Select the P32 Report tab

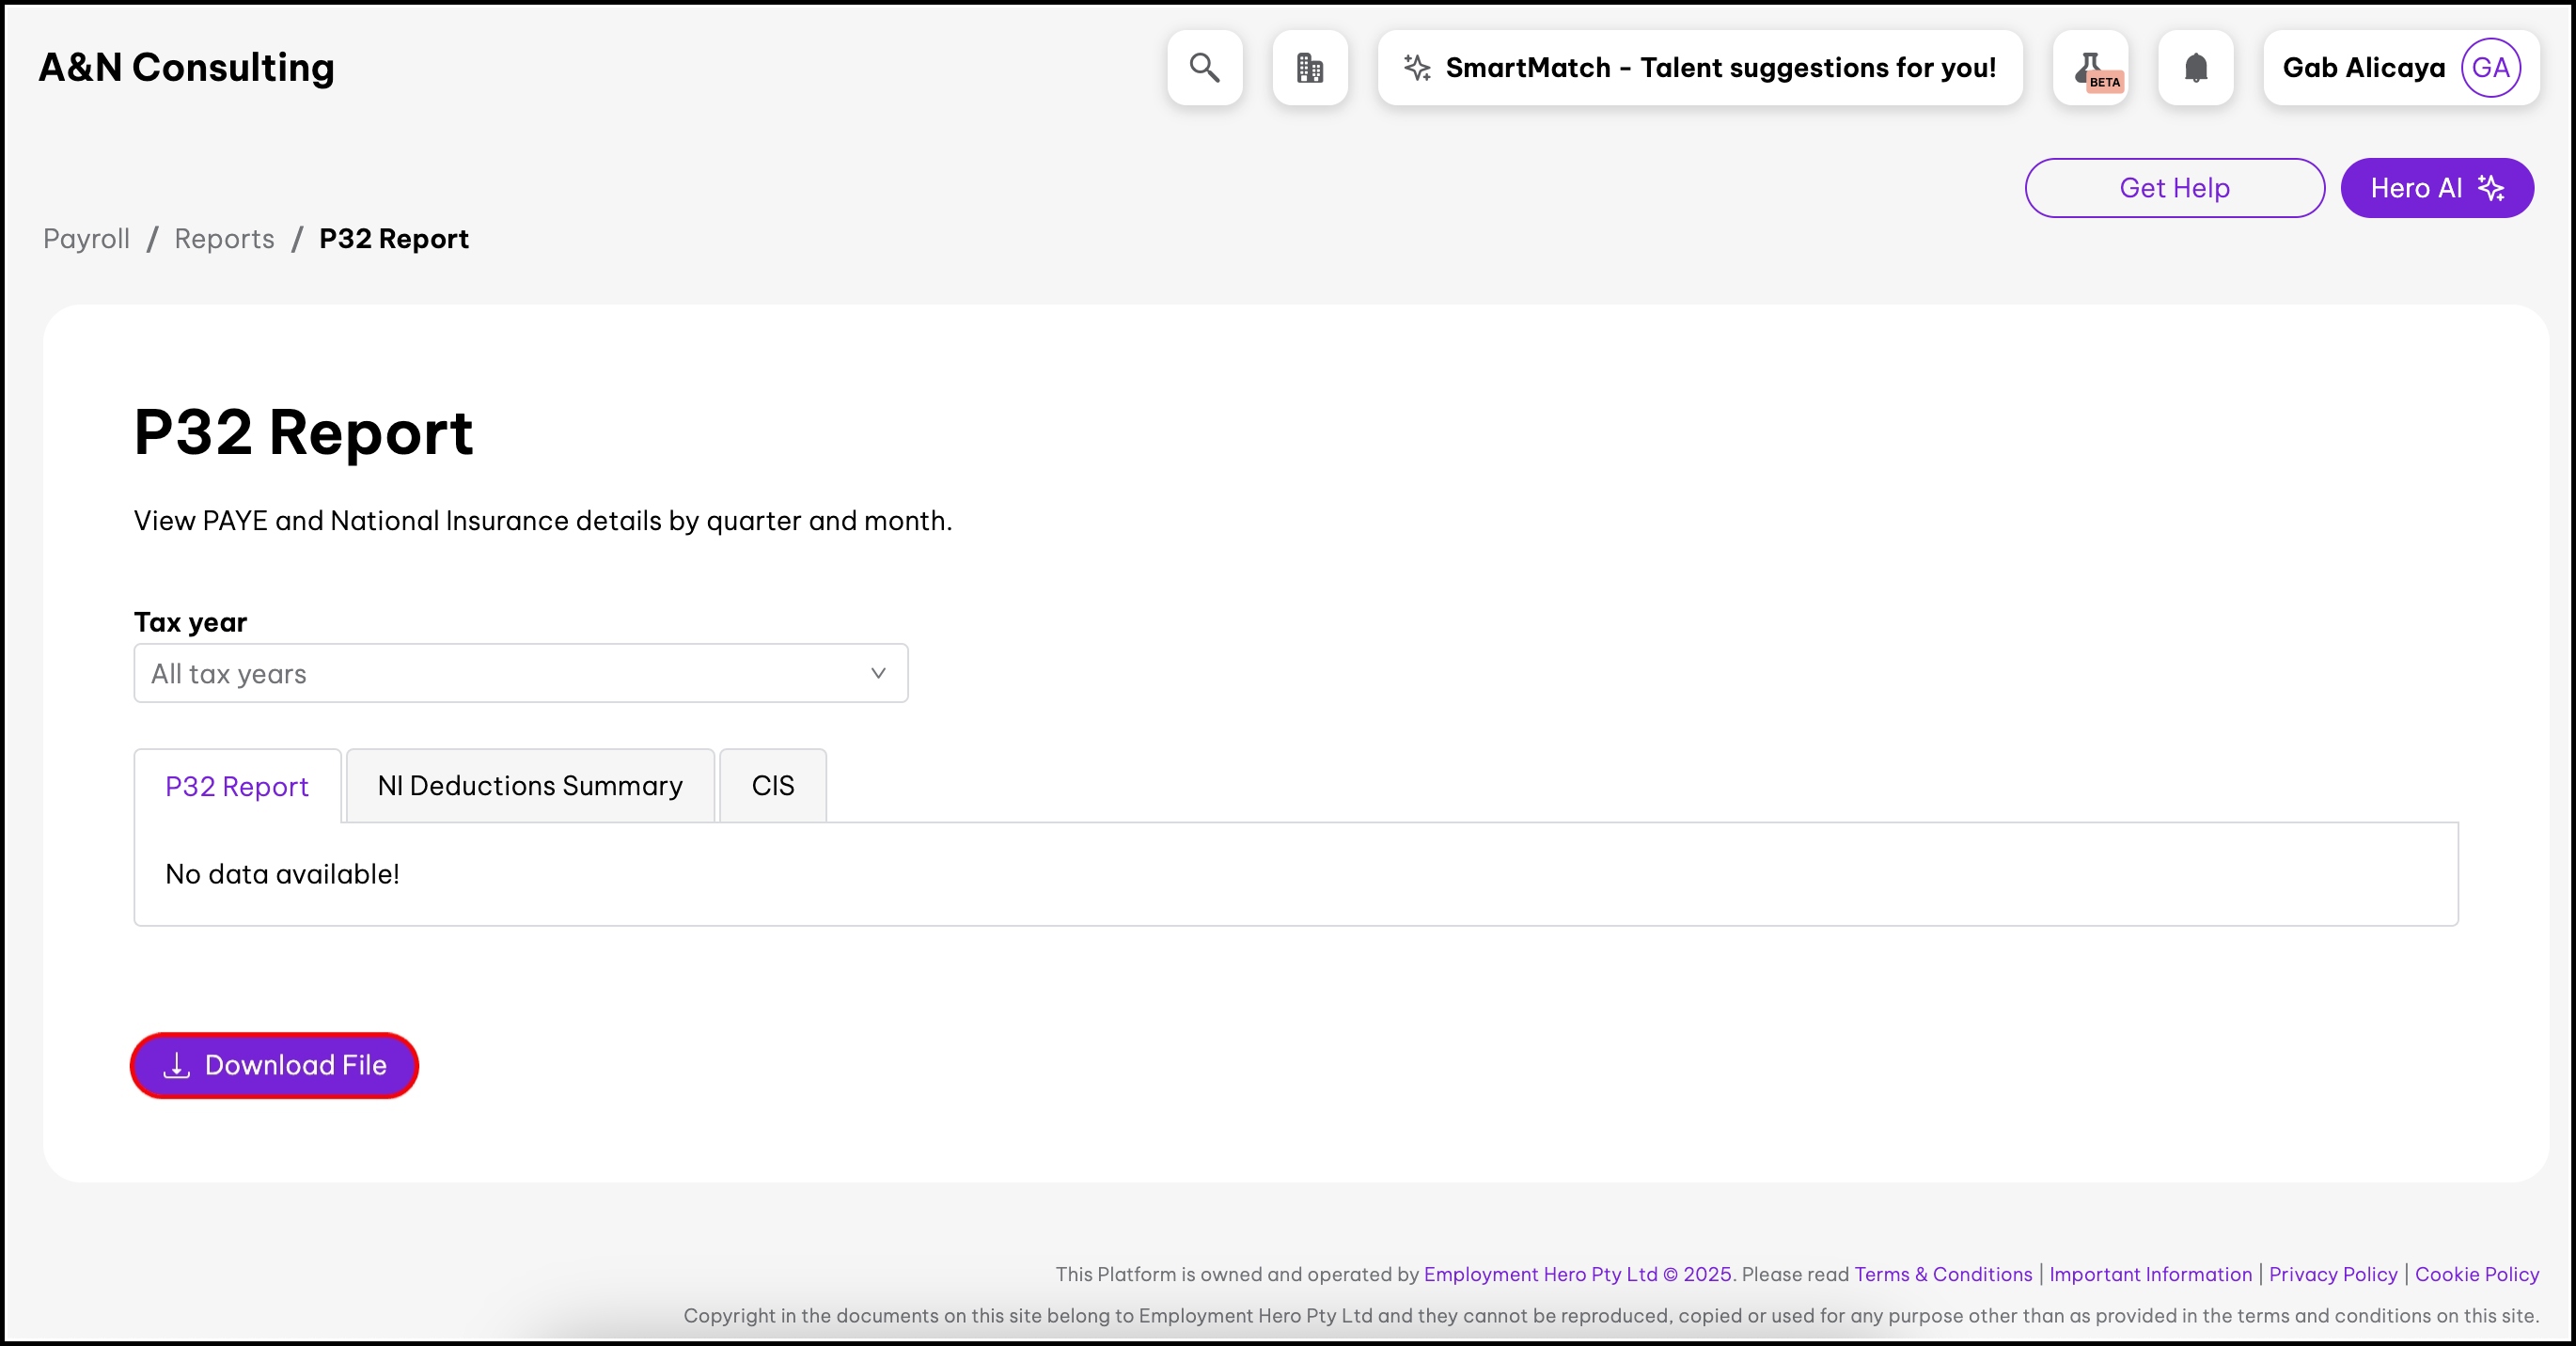tap(237, 787)
